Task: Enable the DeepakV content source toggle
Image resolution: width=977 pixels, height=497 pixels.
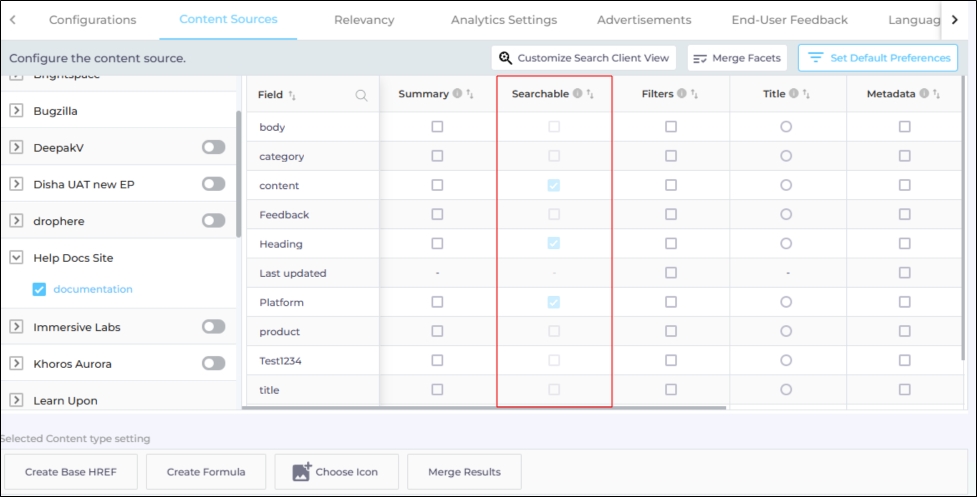Action: click(x=213, y=147)
